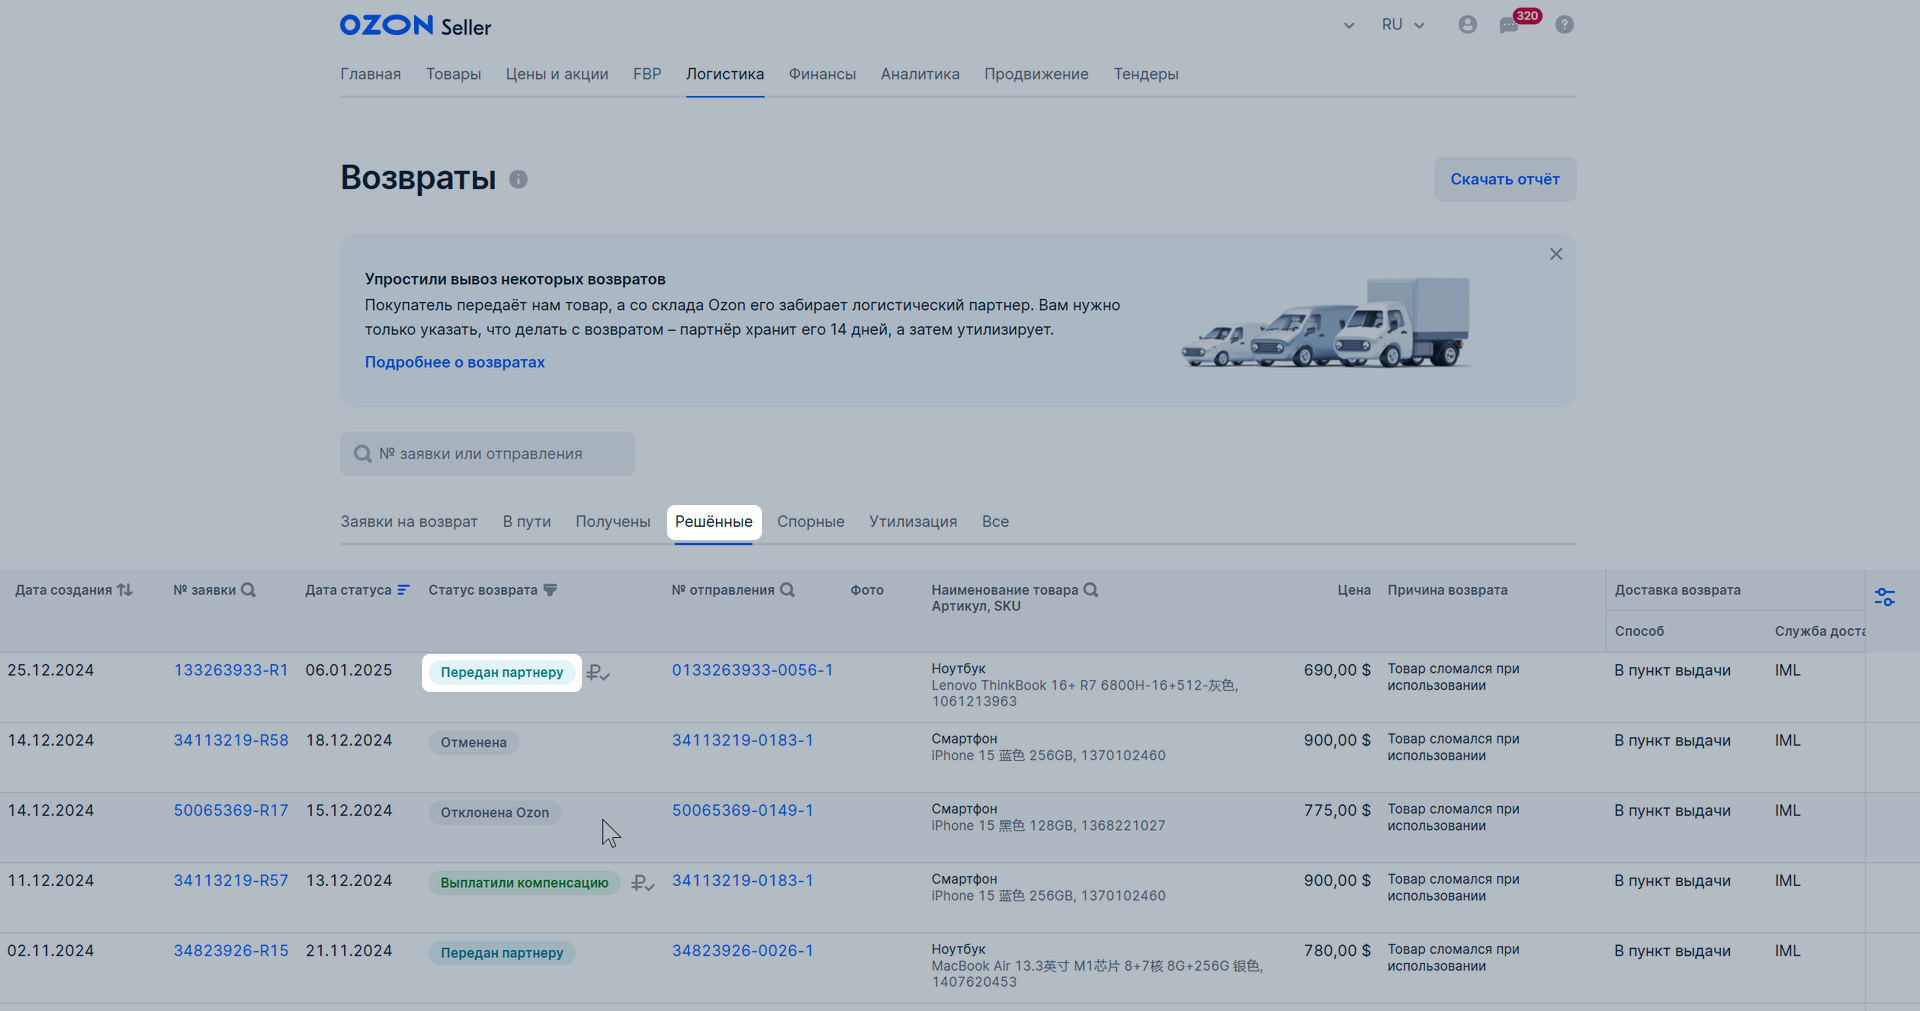
Task: Open FBP menu
Action: (647, 74)
